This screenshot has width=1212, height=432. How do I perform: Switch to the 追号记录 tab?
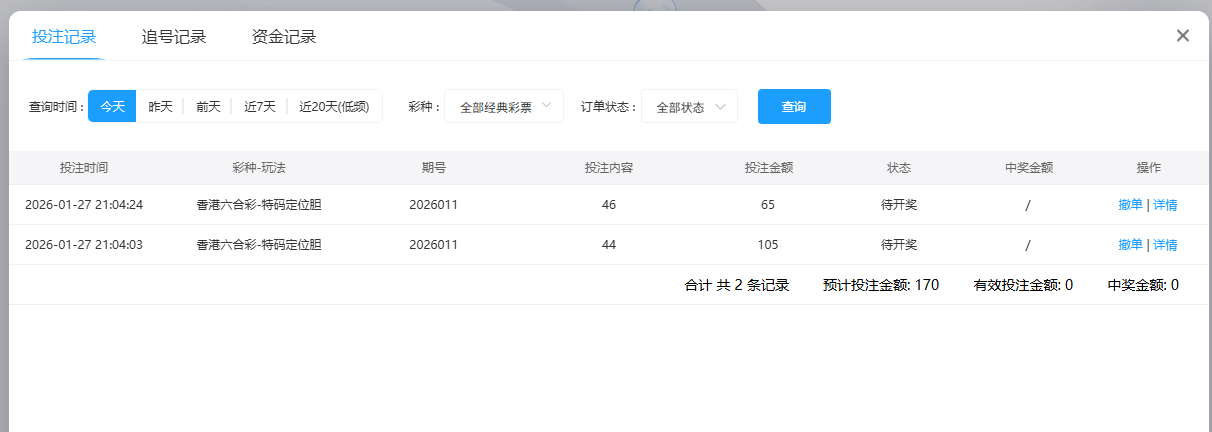click(174, 37)
